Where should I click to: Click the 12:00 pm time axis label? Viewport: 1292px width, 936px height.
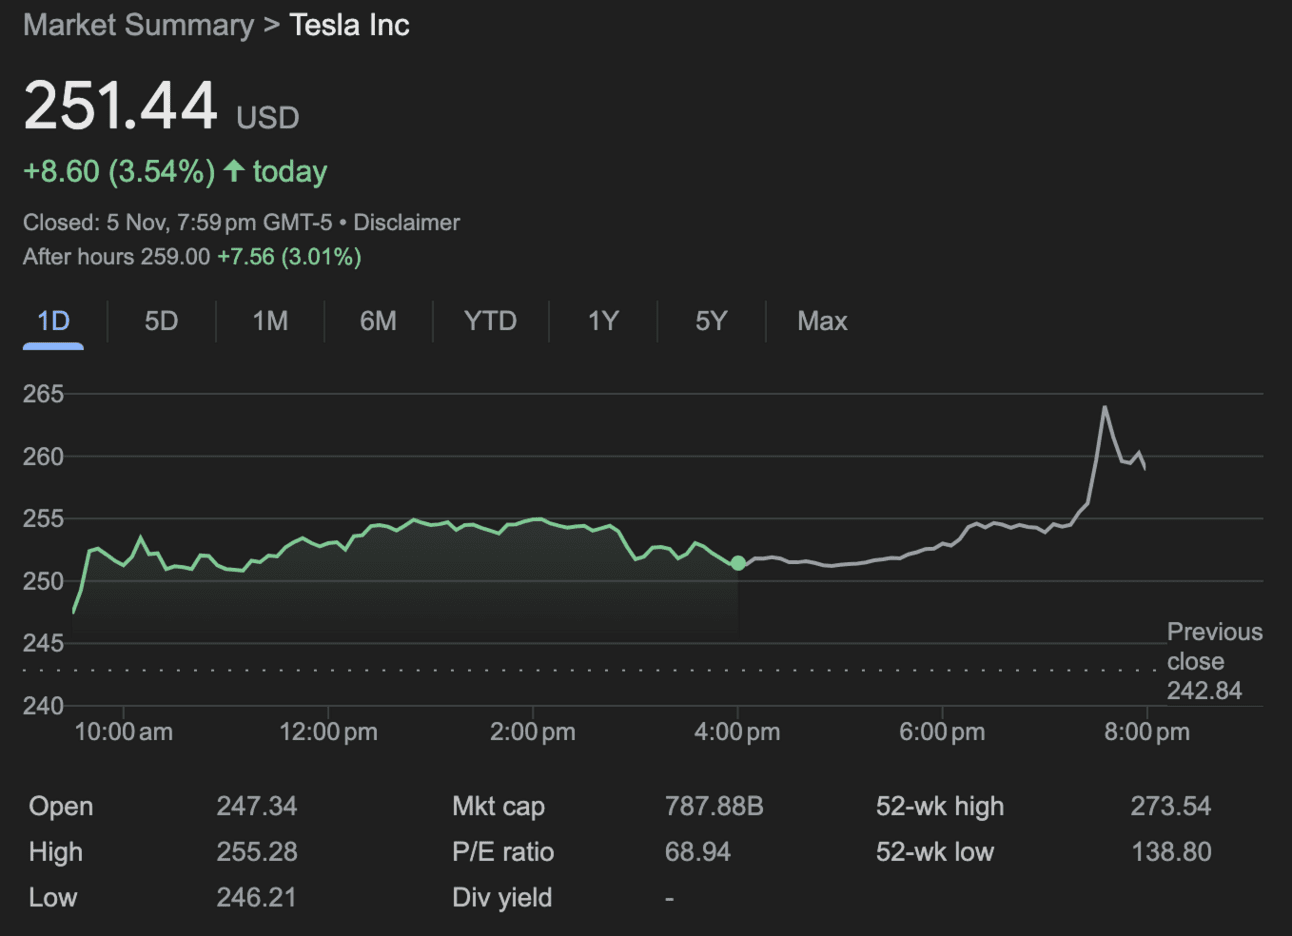point(329,732)
